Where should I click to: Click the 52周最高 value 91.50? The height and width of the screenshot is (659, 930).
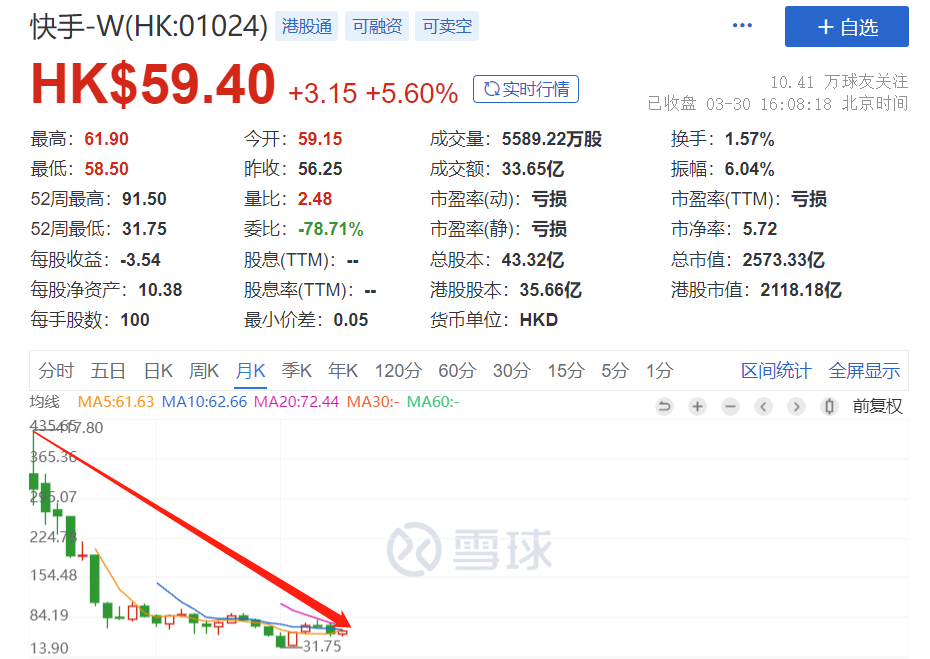tap(144, 199)
